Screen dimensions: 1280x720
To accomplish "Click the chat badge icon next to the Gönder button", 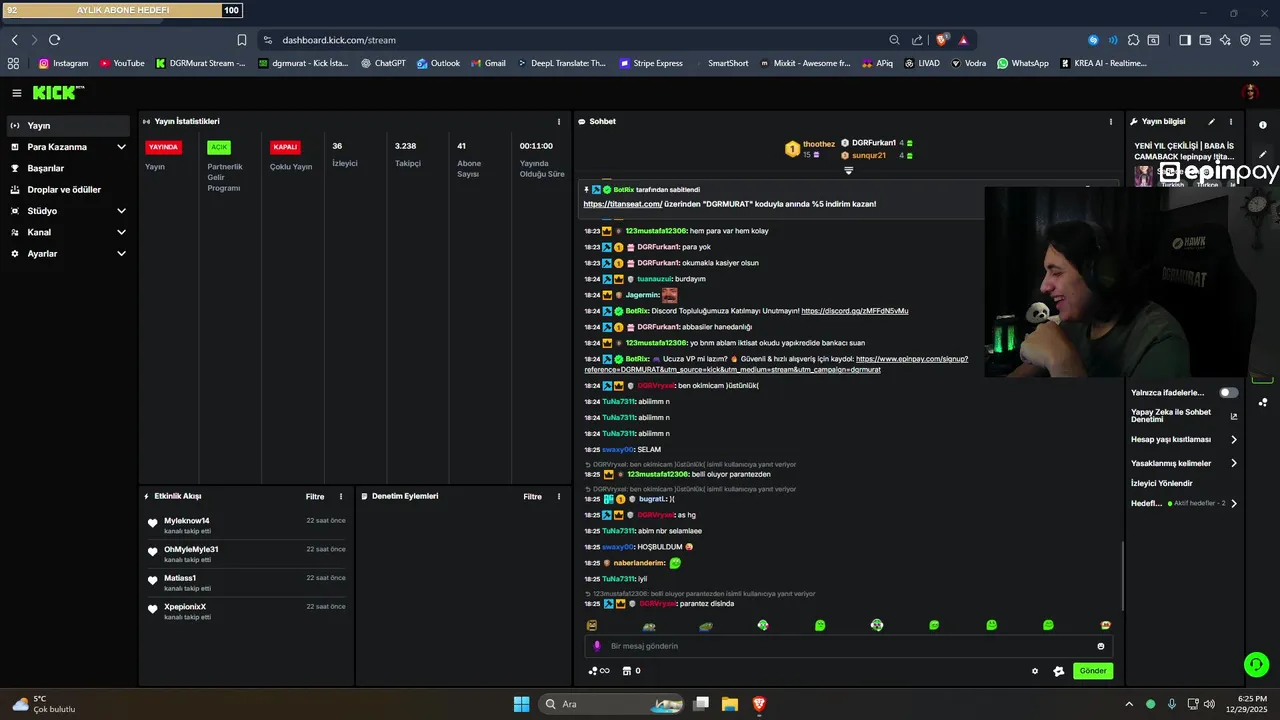I will pyautogui.click(x=1059, y=671).
